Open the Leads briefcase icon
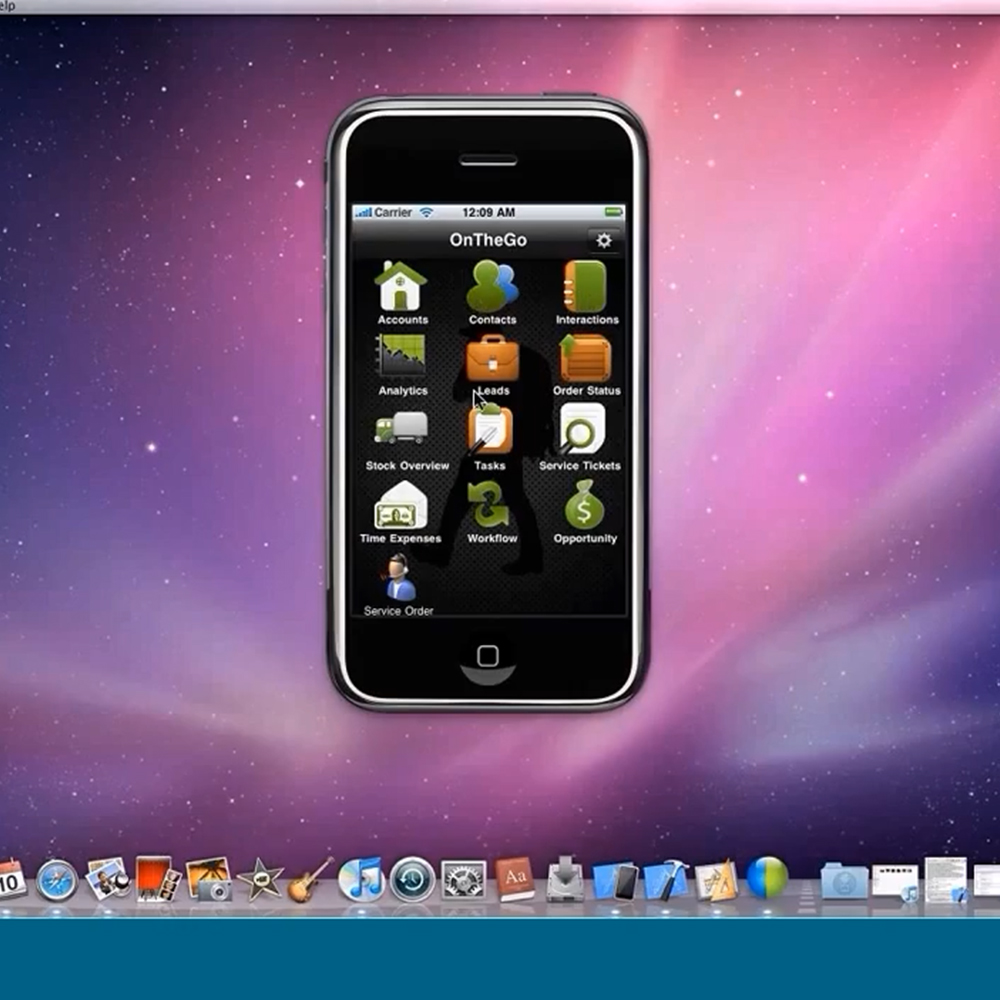 point(492,357)
